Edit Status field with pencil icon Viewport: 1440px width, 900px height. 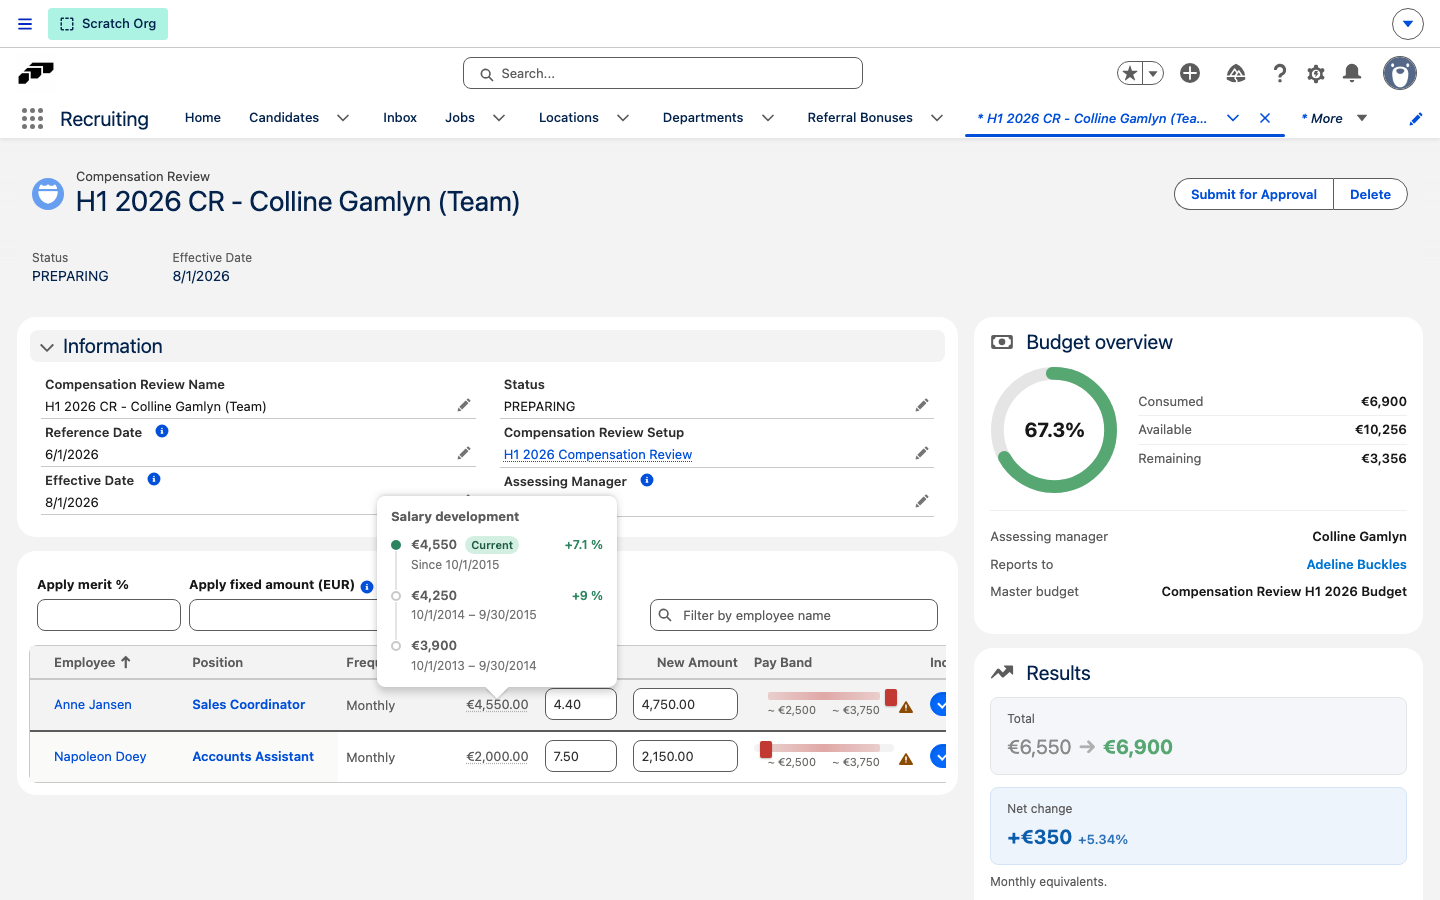click(922, 405)
